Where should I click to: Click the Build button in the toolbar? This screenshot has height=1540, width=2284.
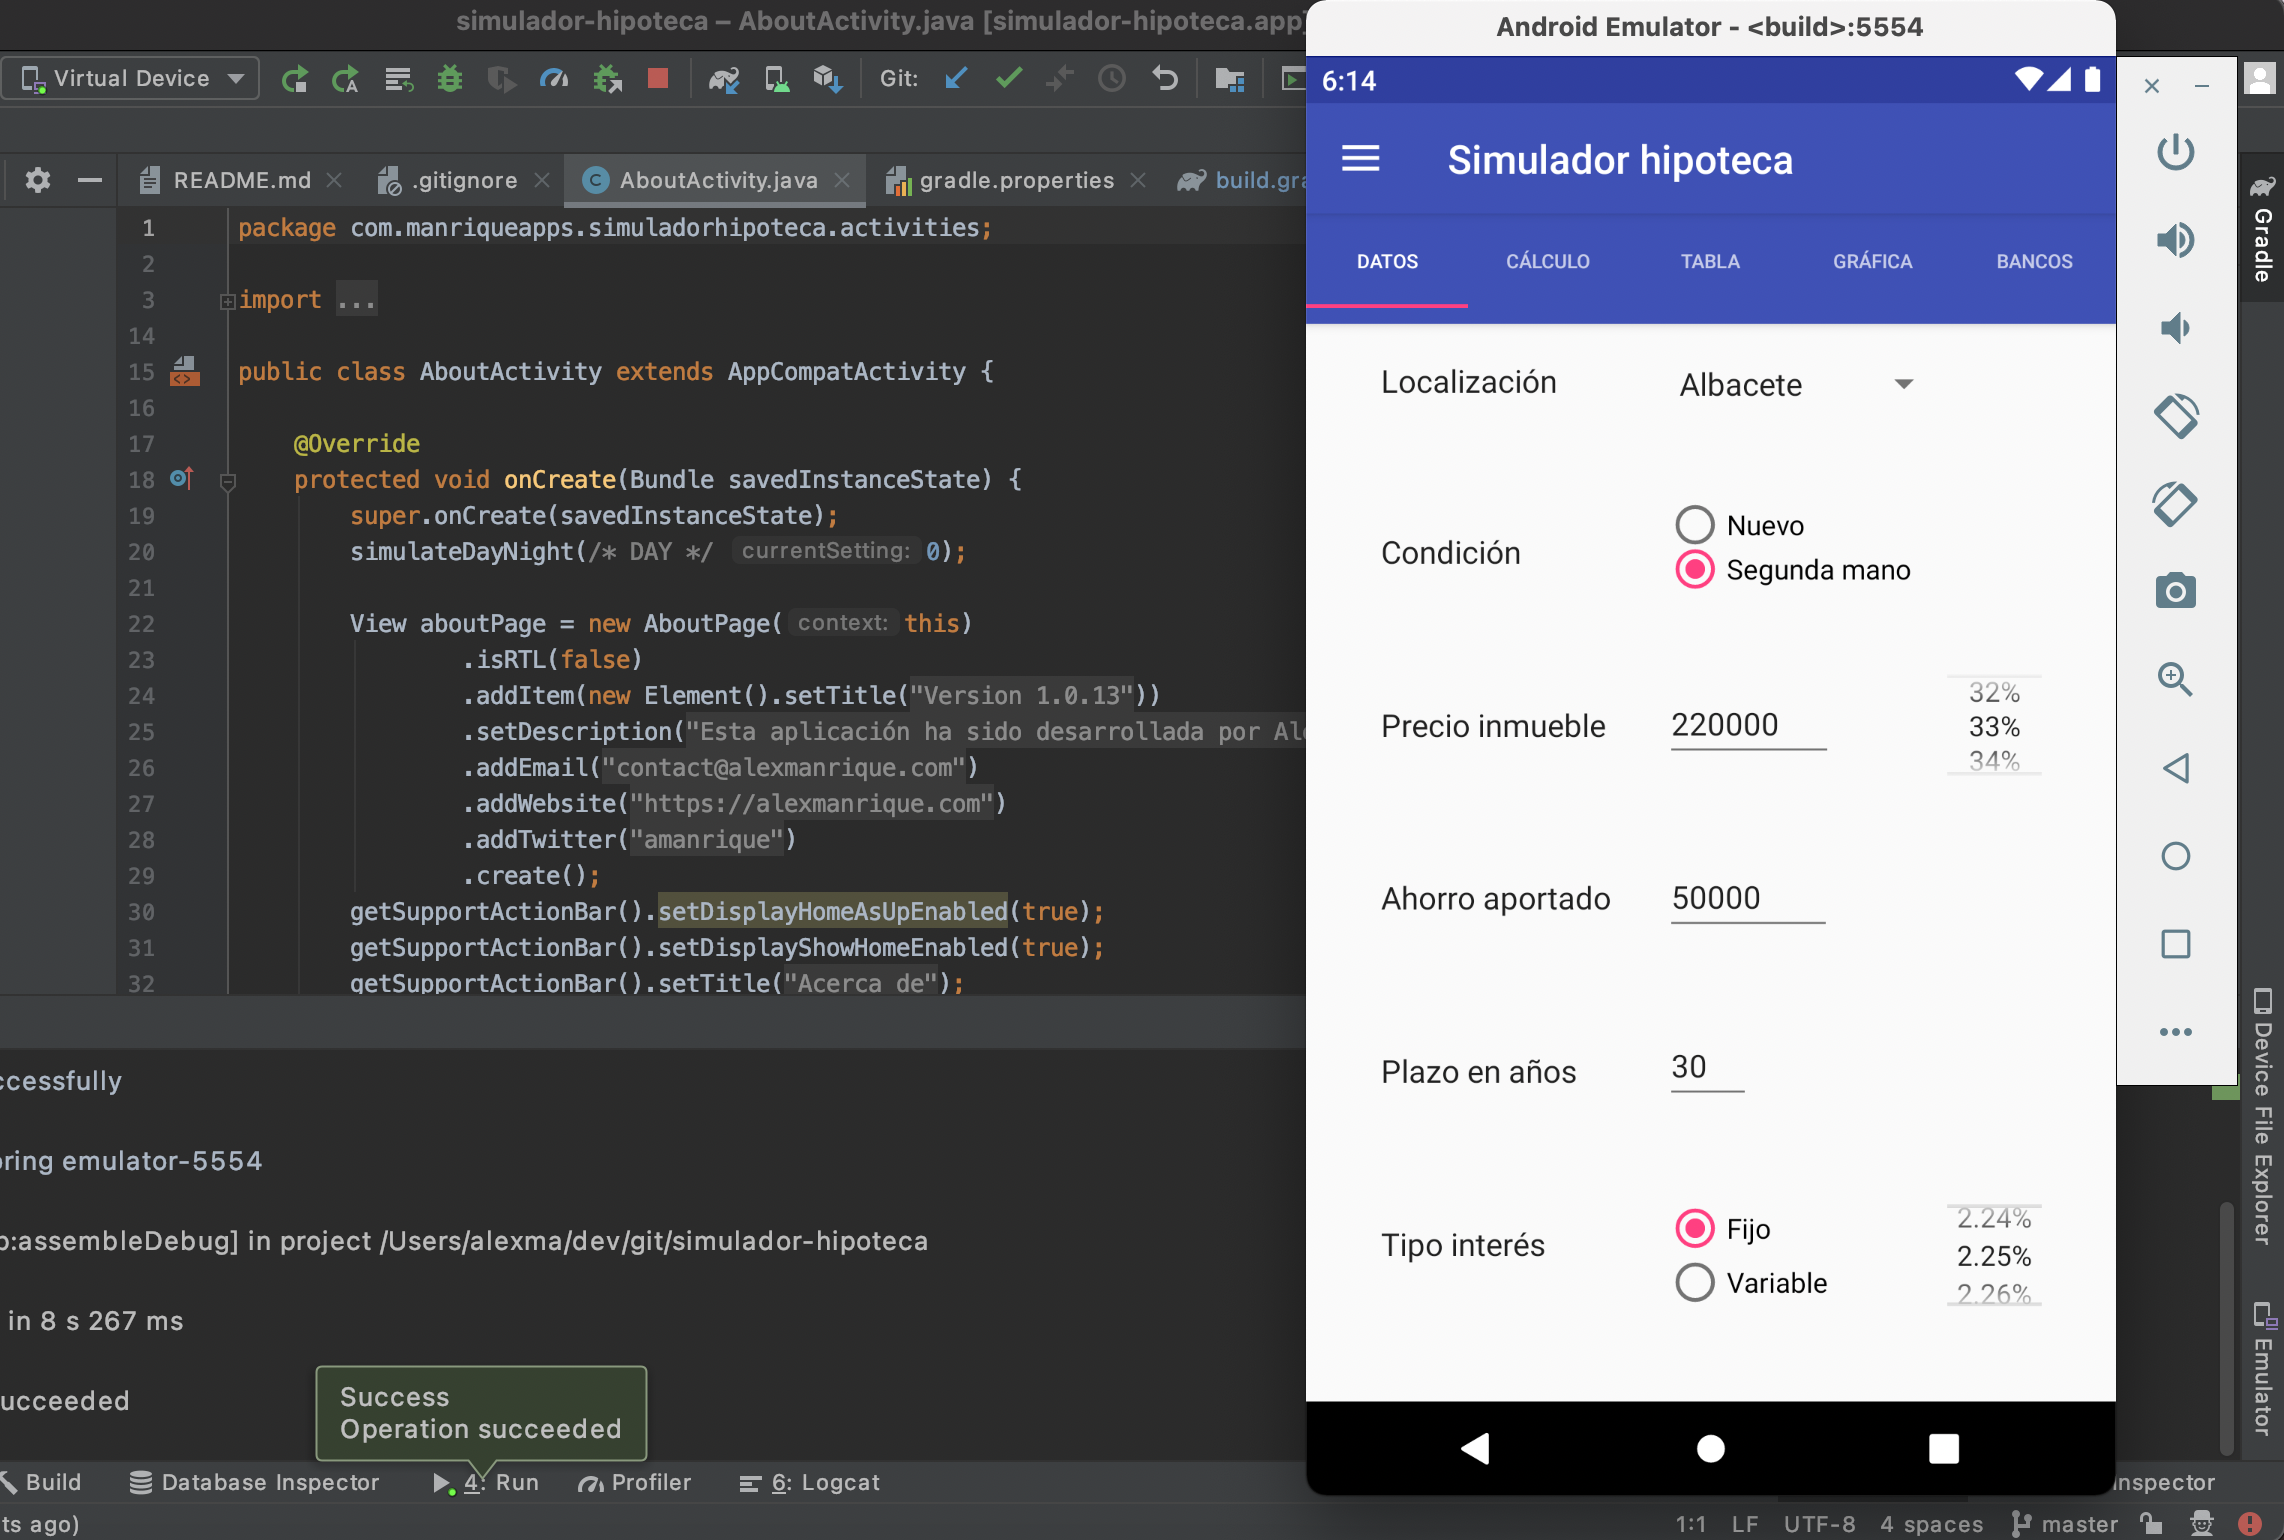click(60, 1482)
